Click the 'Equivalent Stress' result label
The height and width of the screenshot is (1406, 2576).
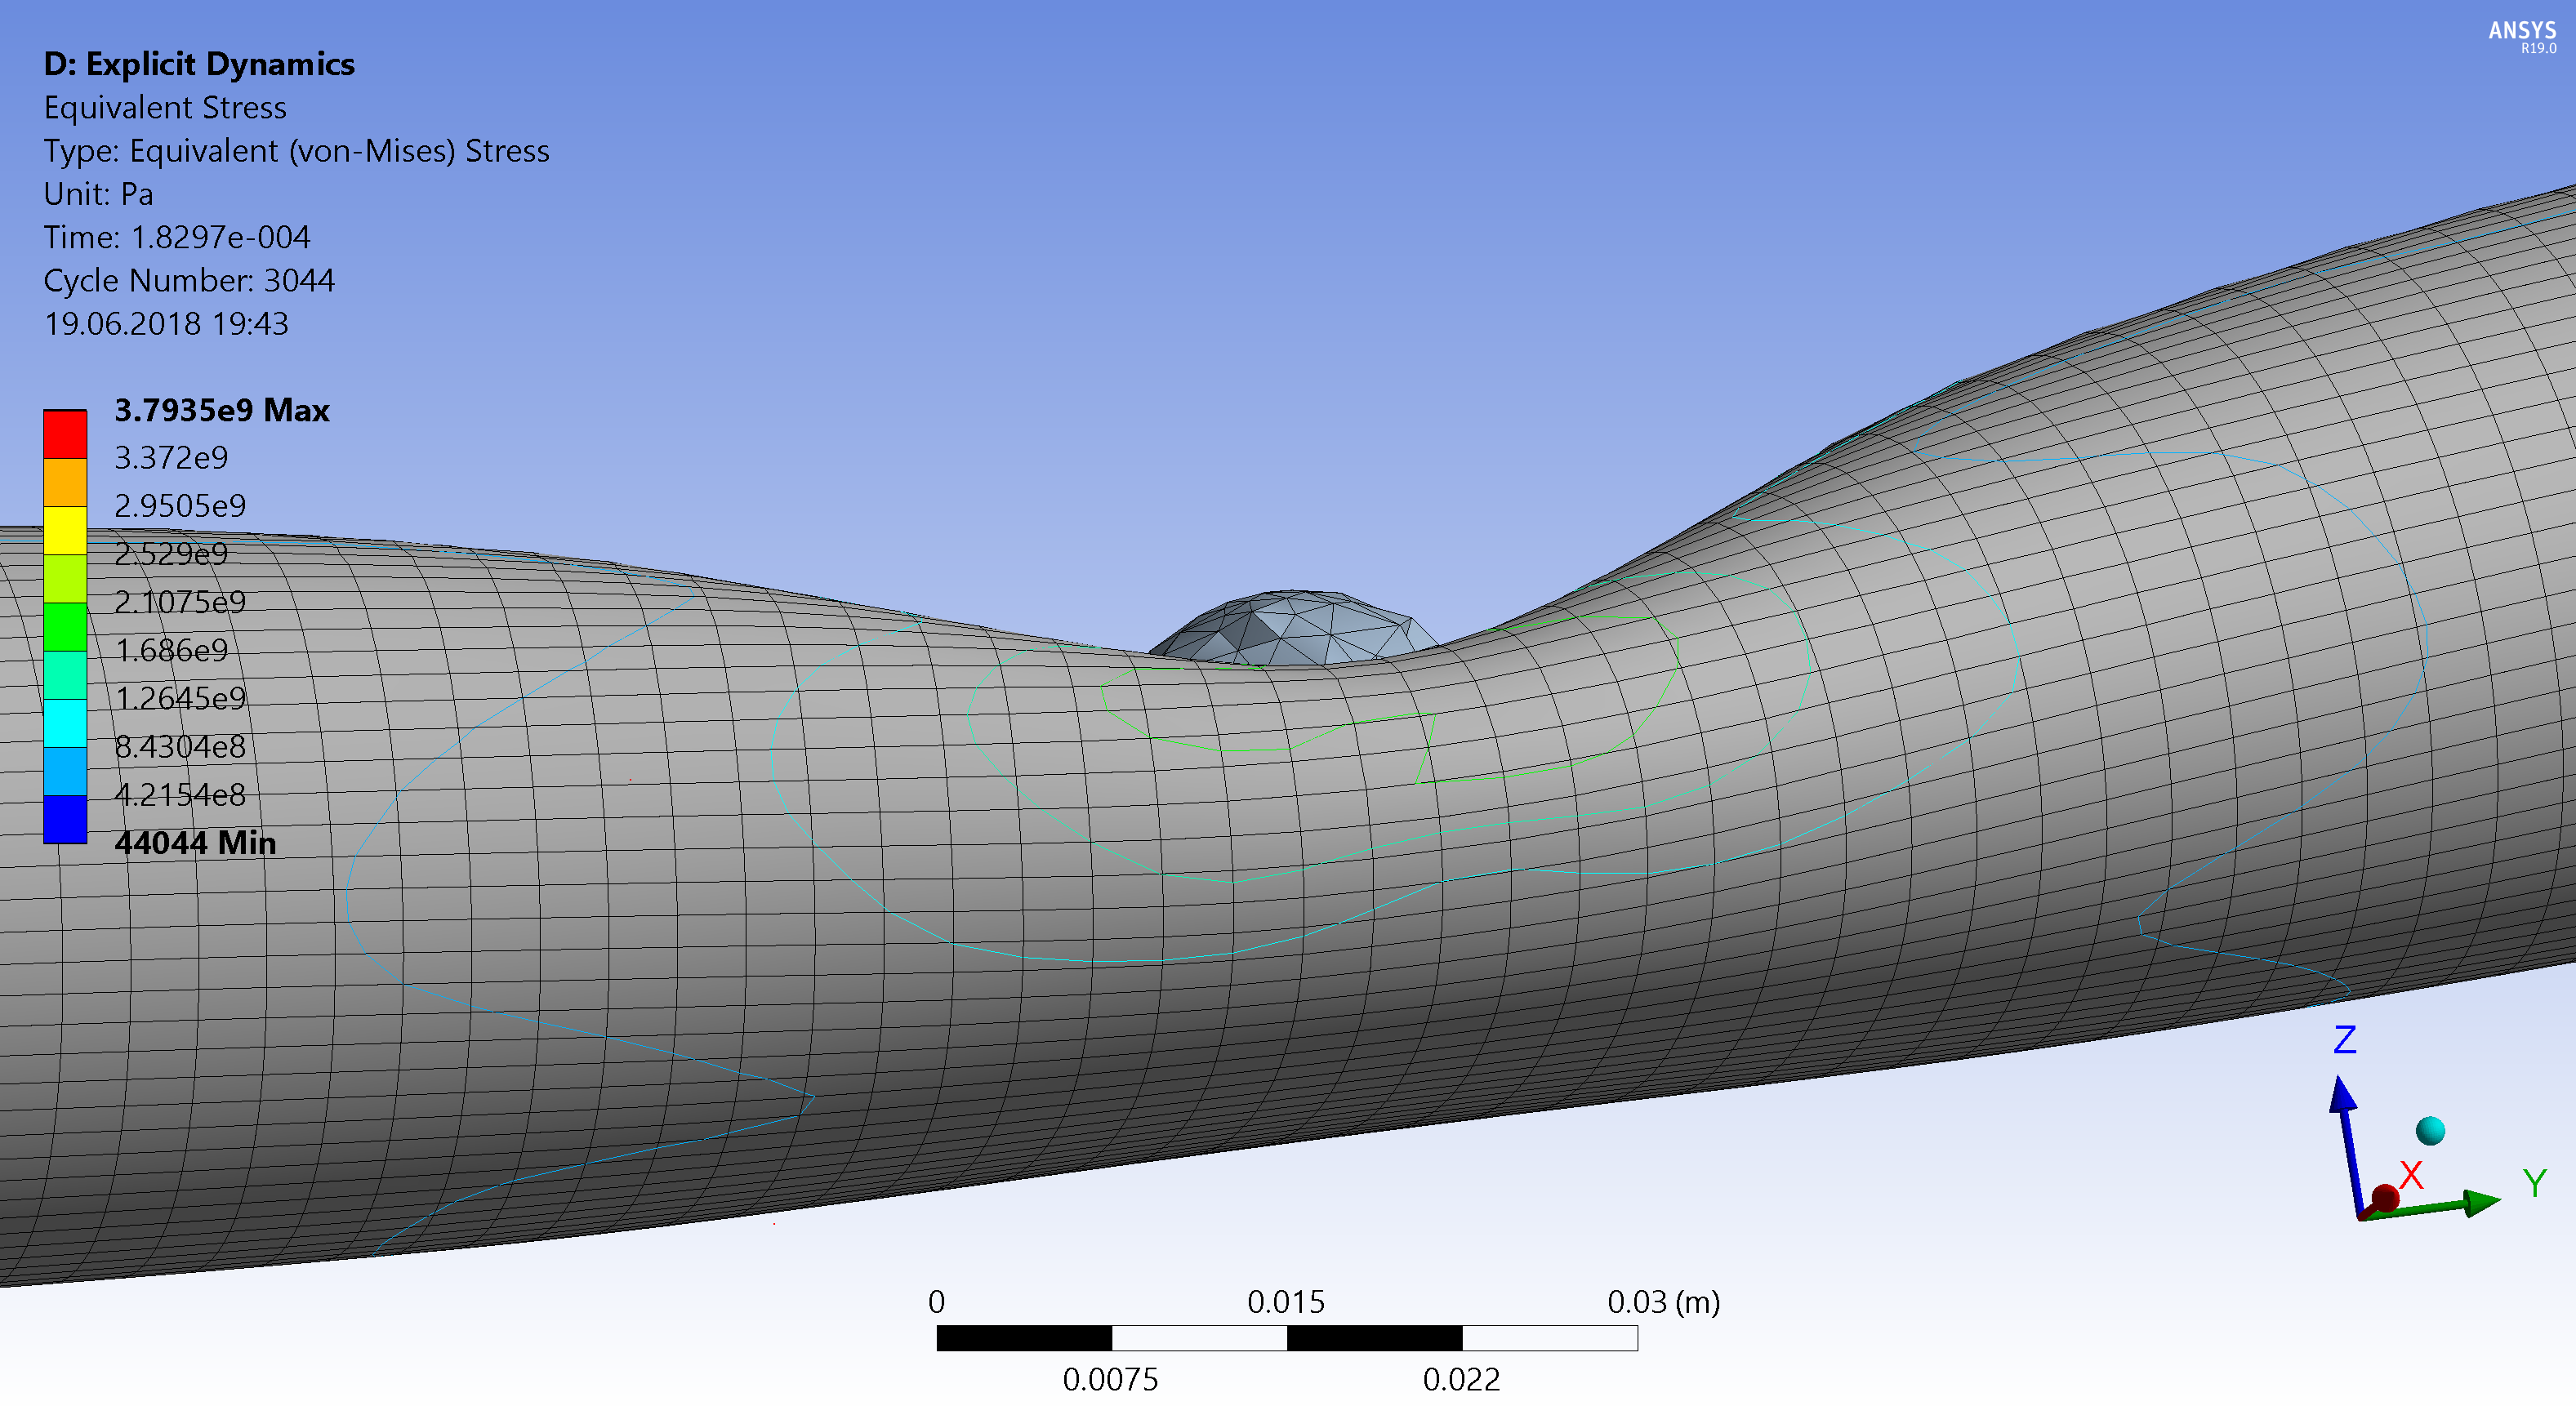(165, 107)
